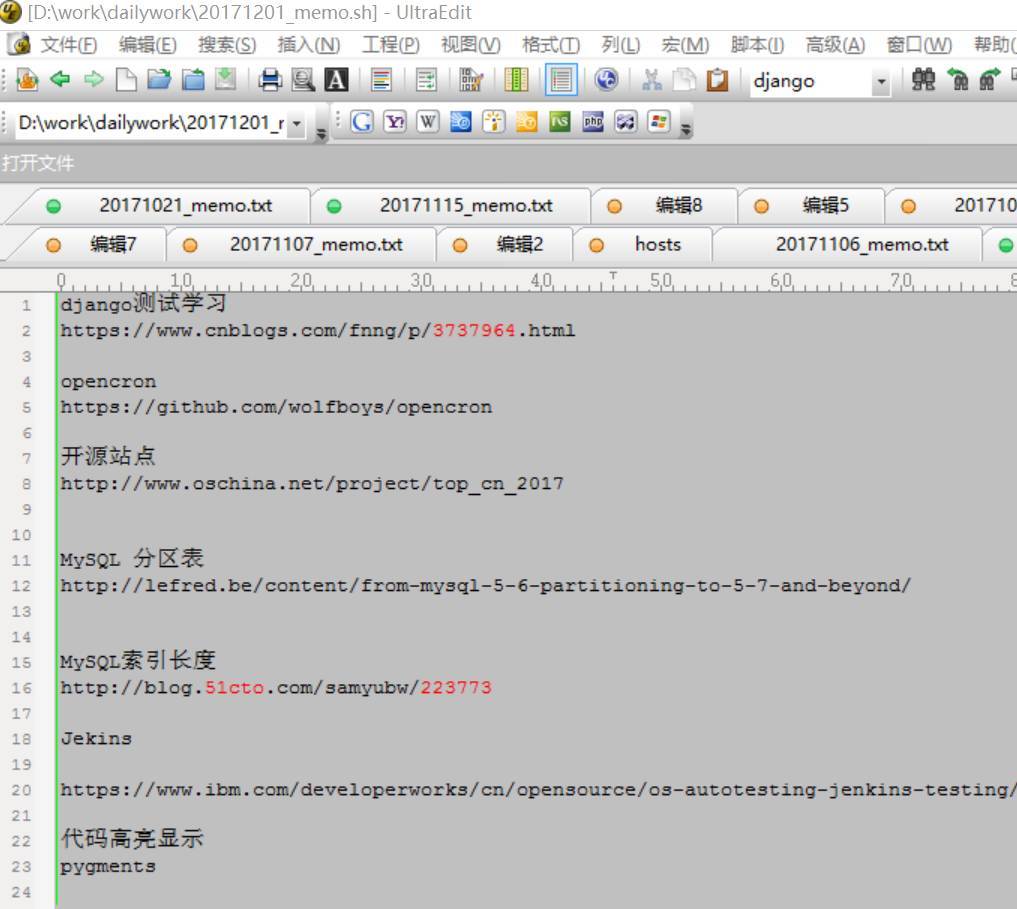
Task: Toggle the highlighted file view list icon
Action: pyautogui.click(x=561, y=80)
